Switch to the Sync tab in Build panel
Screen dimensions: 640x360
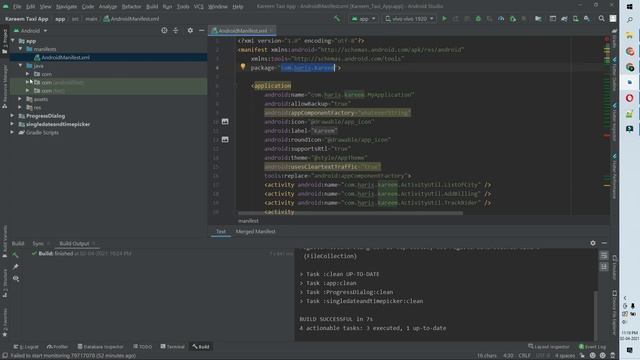(x=38, y=243)
